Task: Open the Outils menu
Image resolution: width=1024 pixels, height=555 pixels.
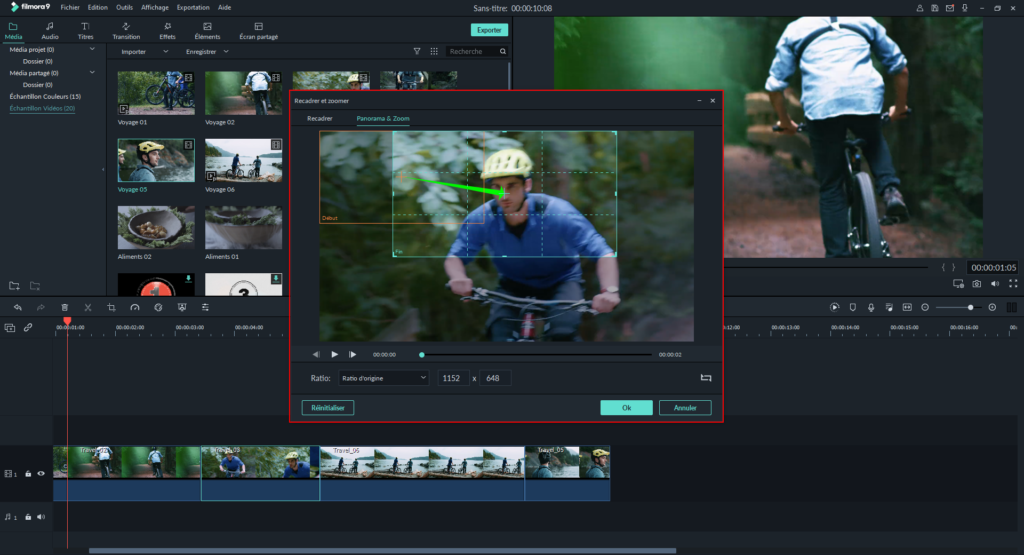Action: tap(124, 8)
